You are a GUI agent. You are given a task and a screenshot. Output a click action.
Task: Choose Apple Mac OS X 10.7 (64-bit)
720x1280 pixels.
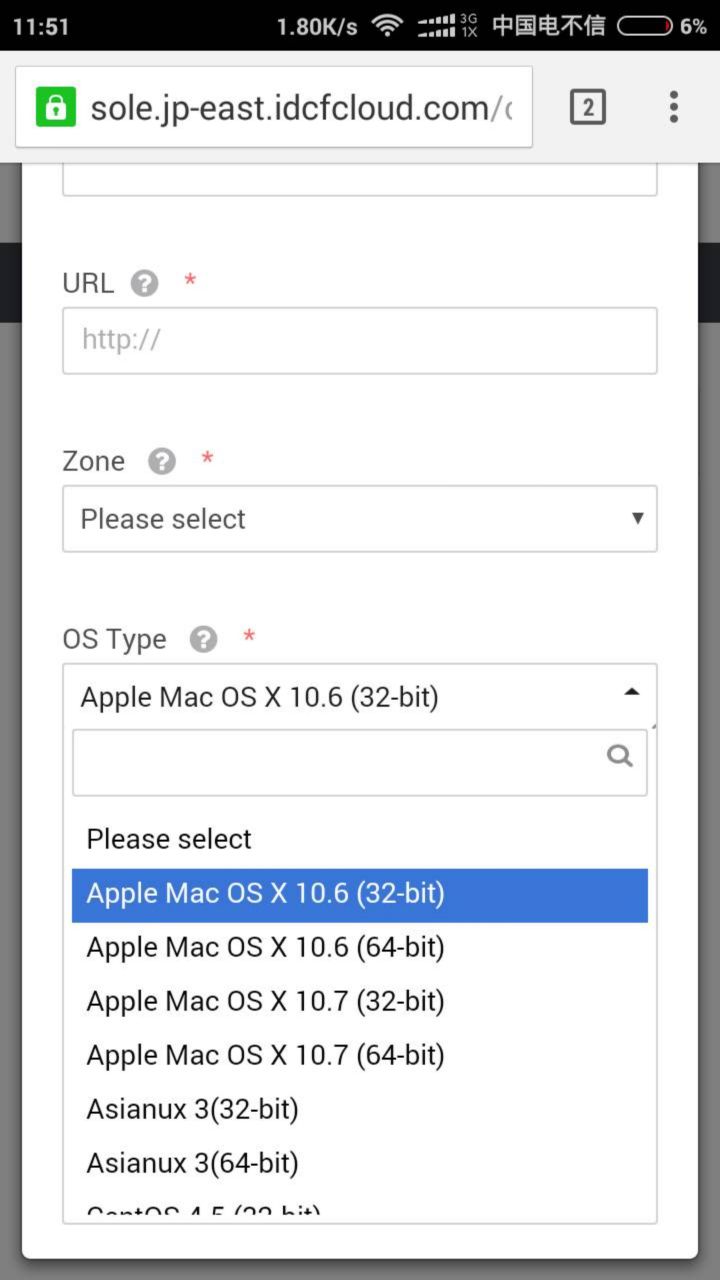pyautogui.click(x=265, y=1055)
